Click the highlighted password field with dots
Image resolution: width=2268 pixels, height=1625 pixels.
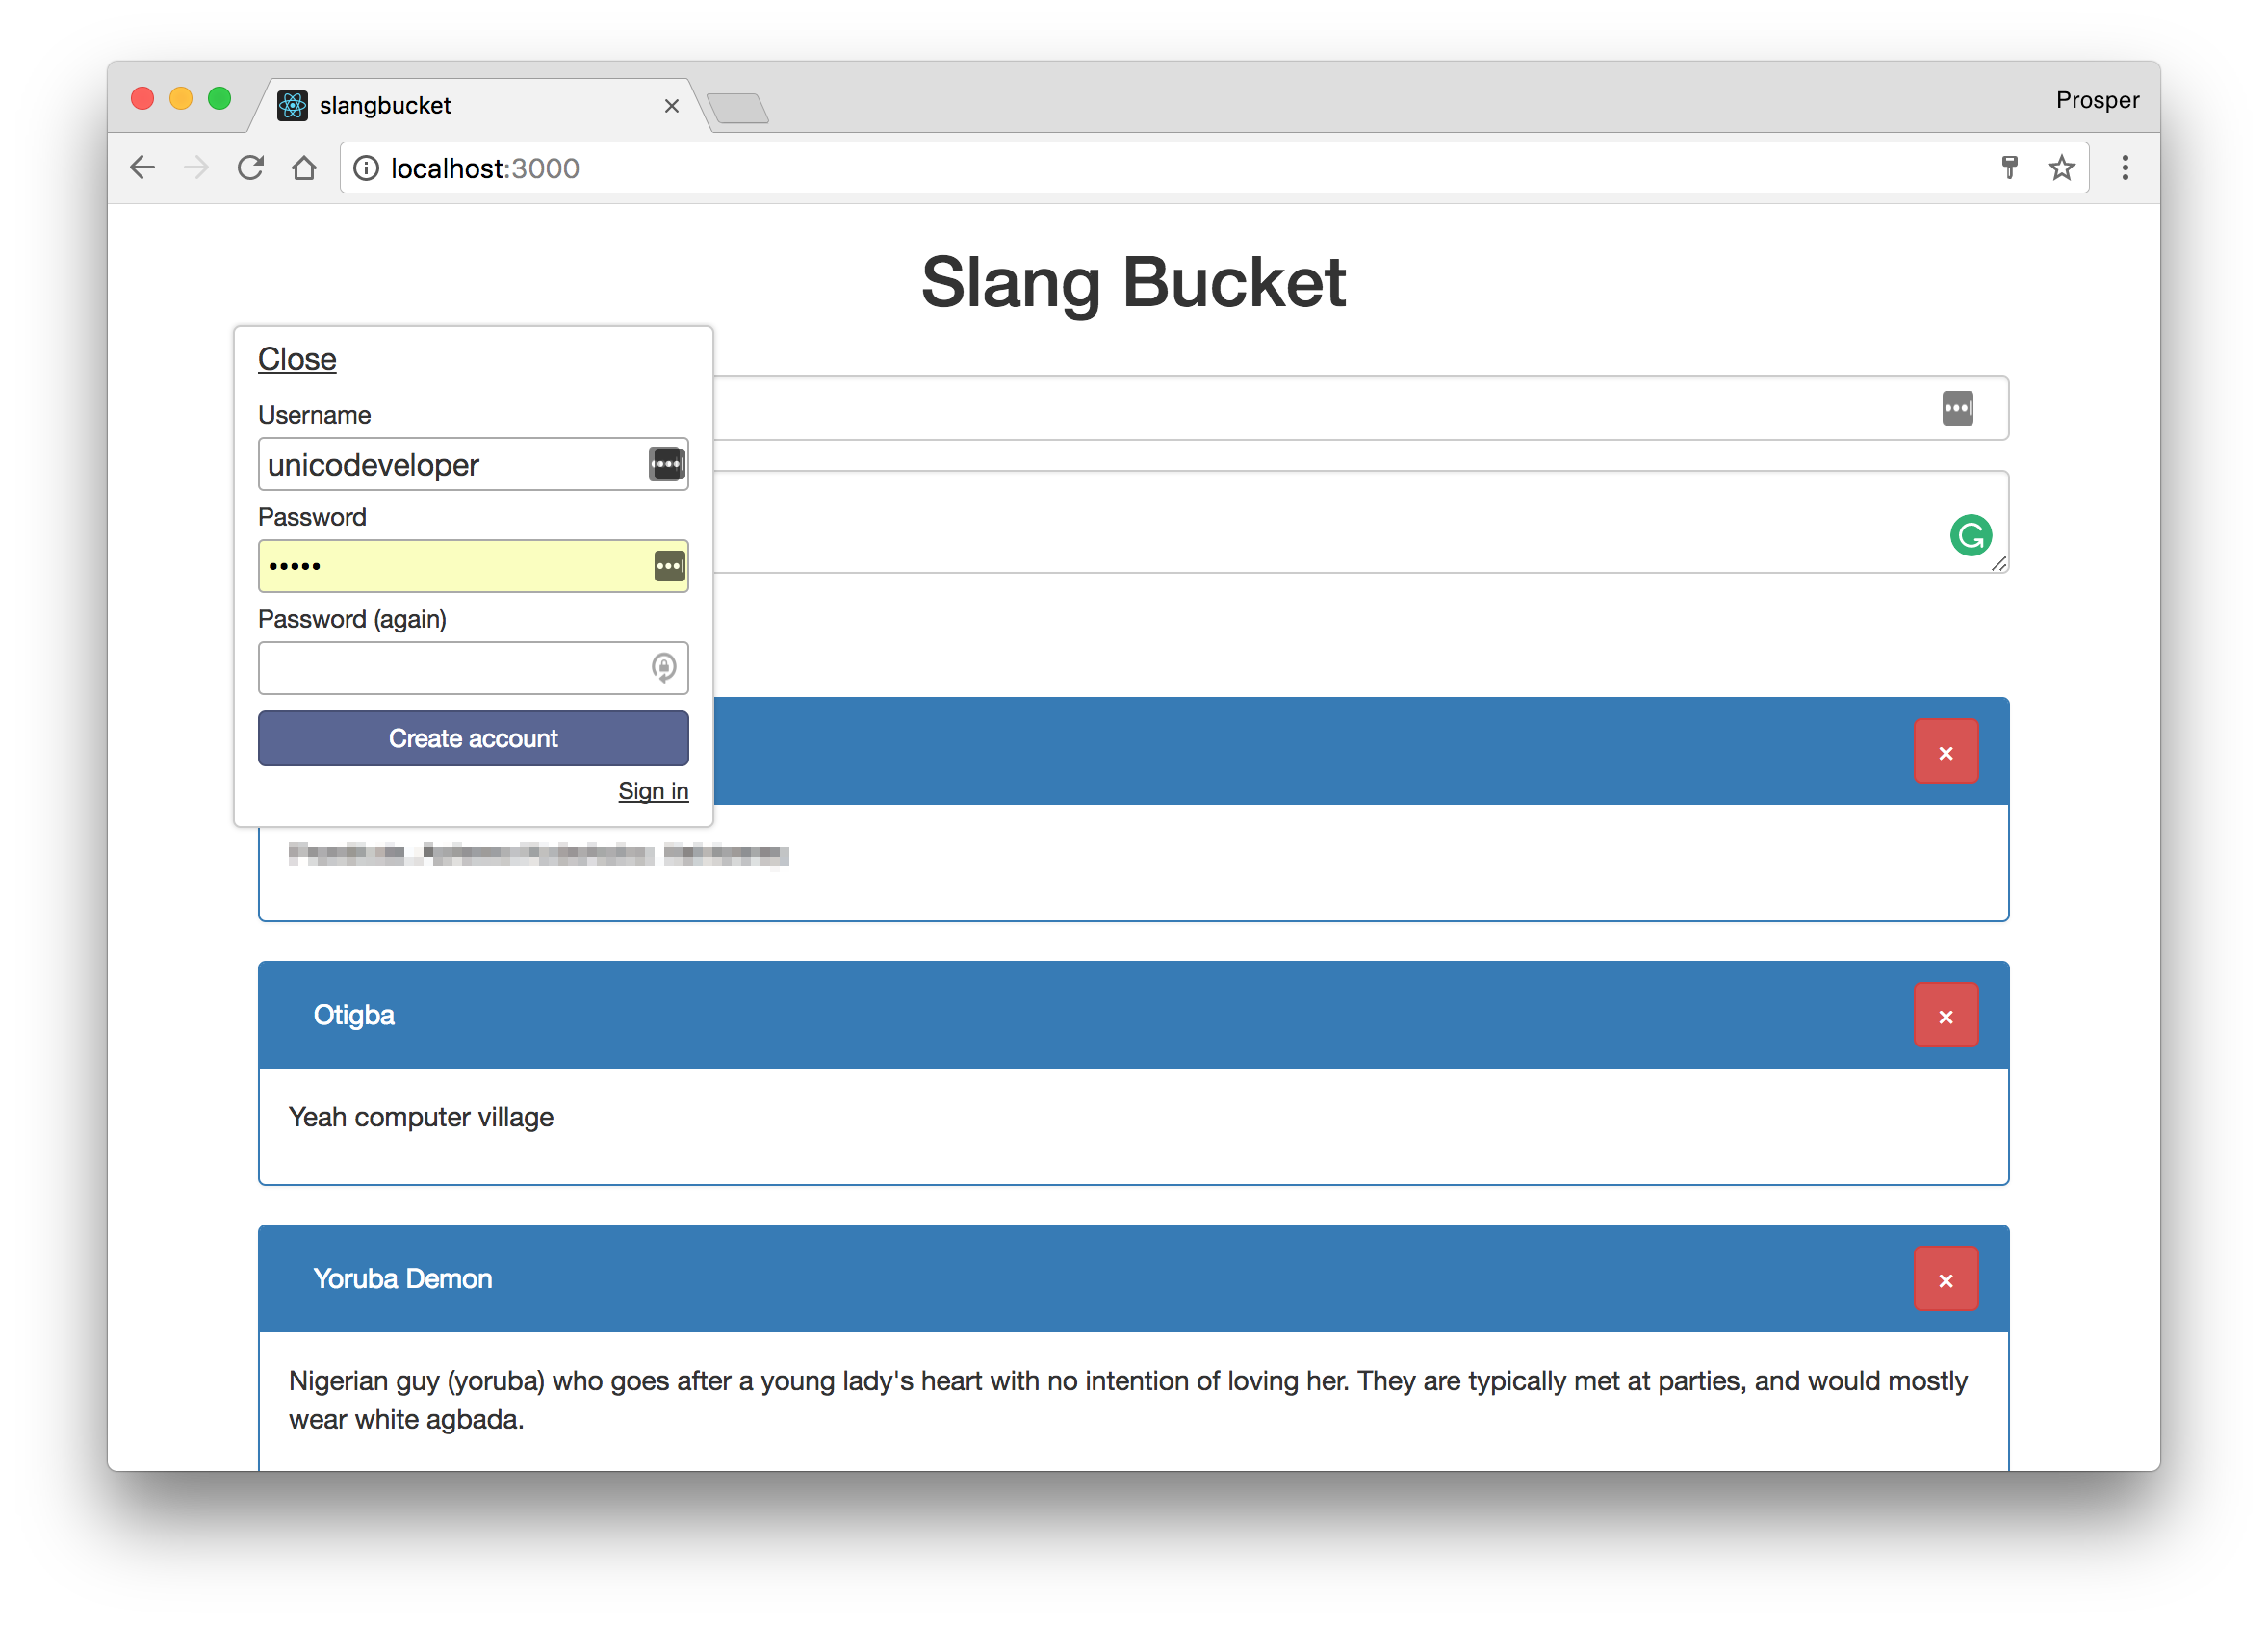[x=473, y=566]
